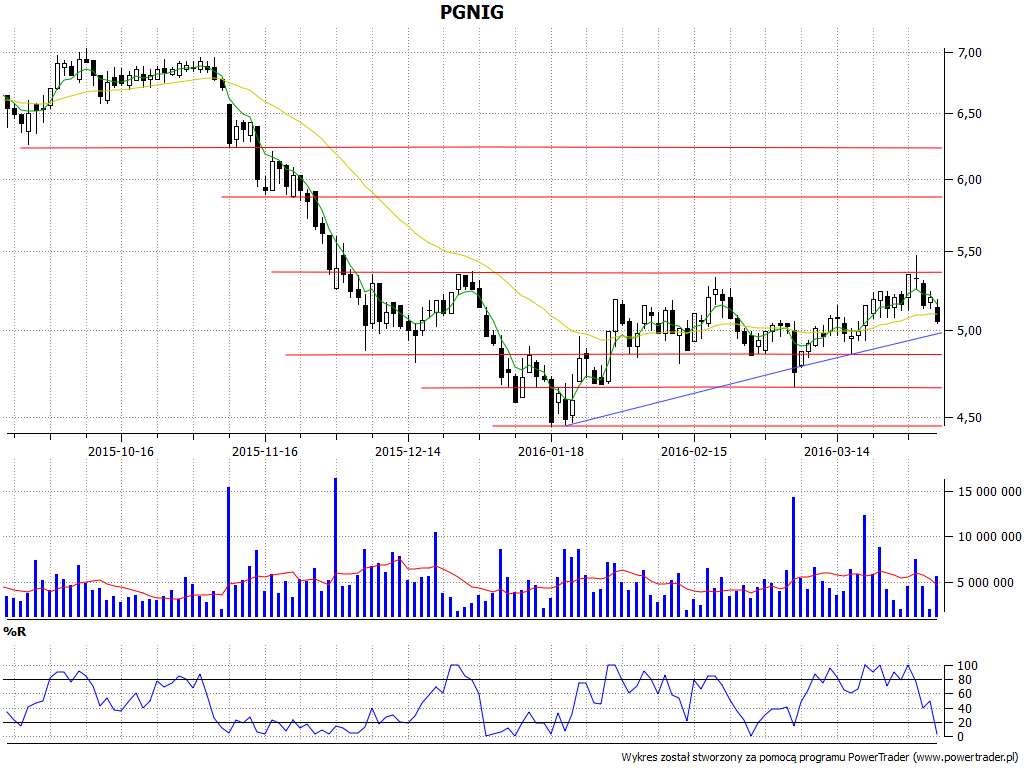Select the 2015-12-14 date label
This screenshot has width=1024, height=768.
[408, 451]
